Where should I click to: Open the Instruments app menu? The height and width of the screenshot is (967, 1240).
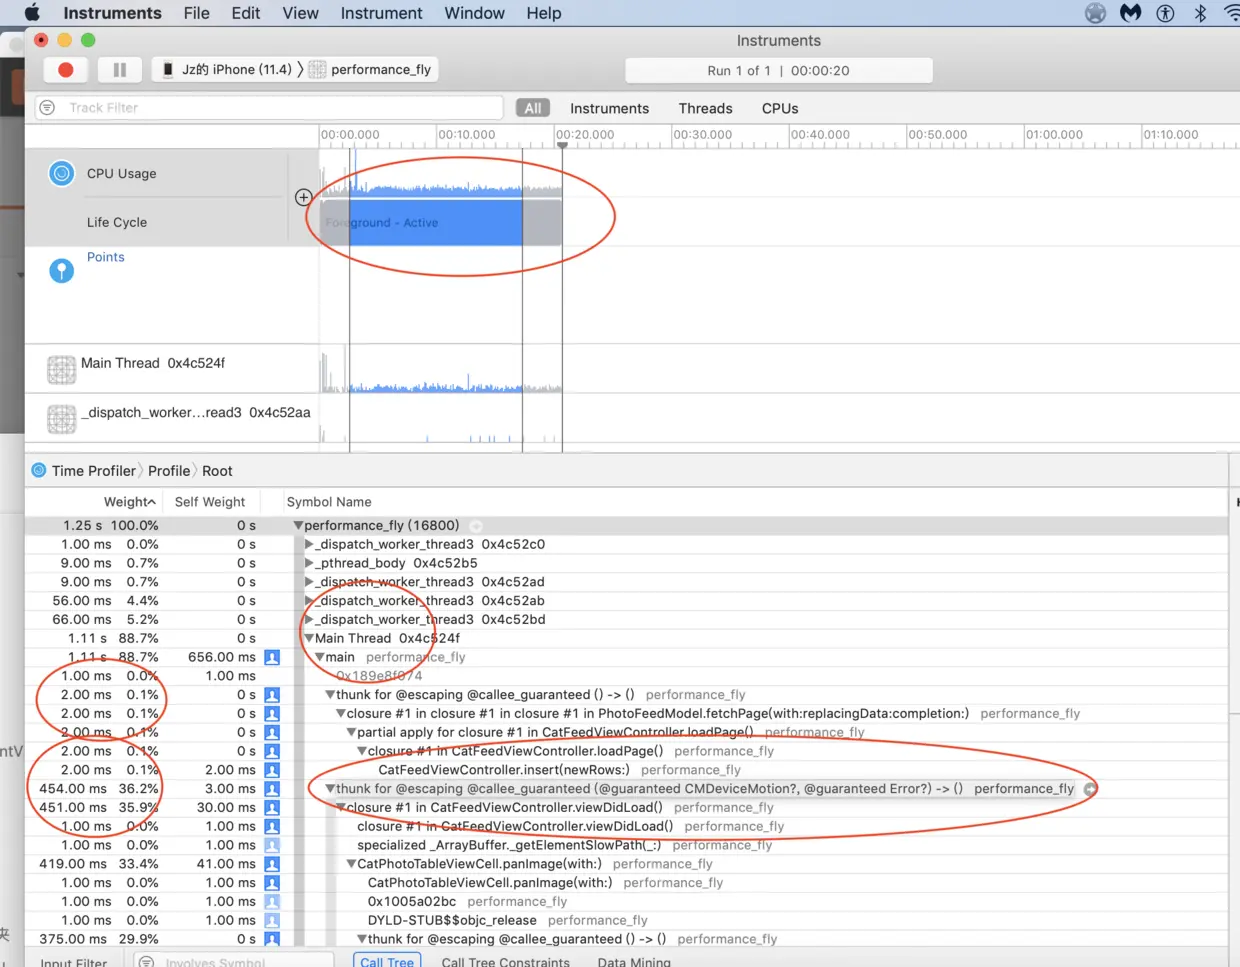click(x=112, y=13)
